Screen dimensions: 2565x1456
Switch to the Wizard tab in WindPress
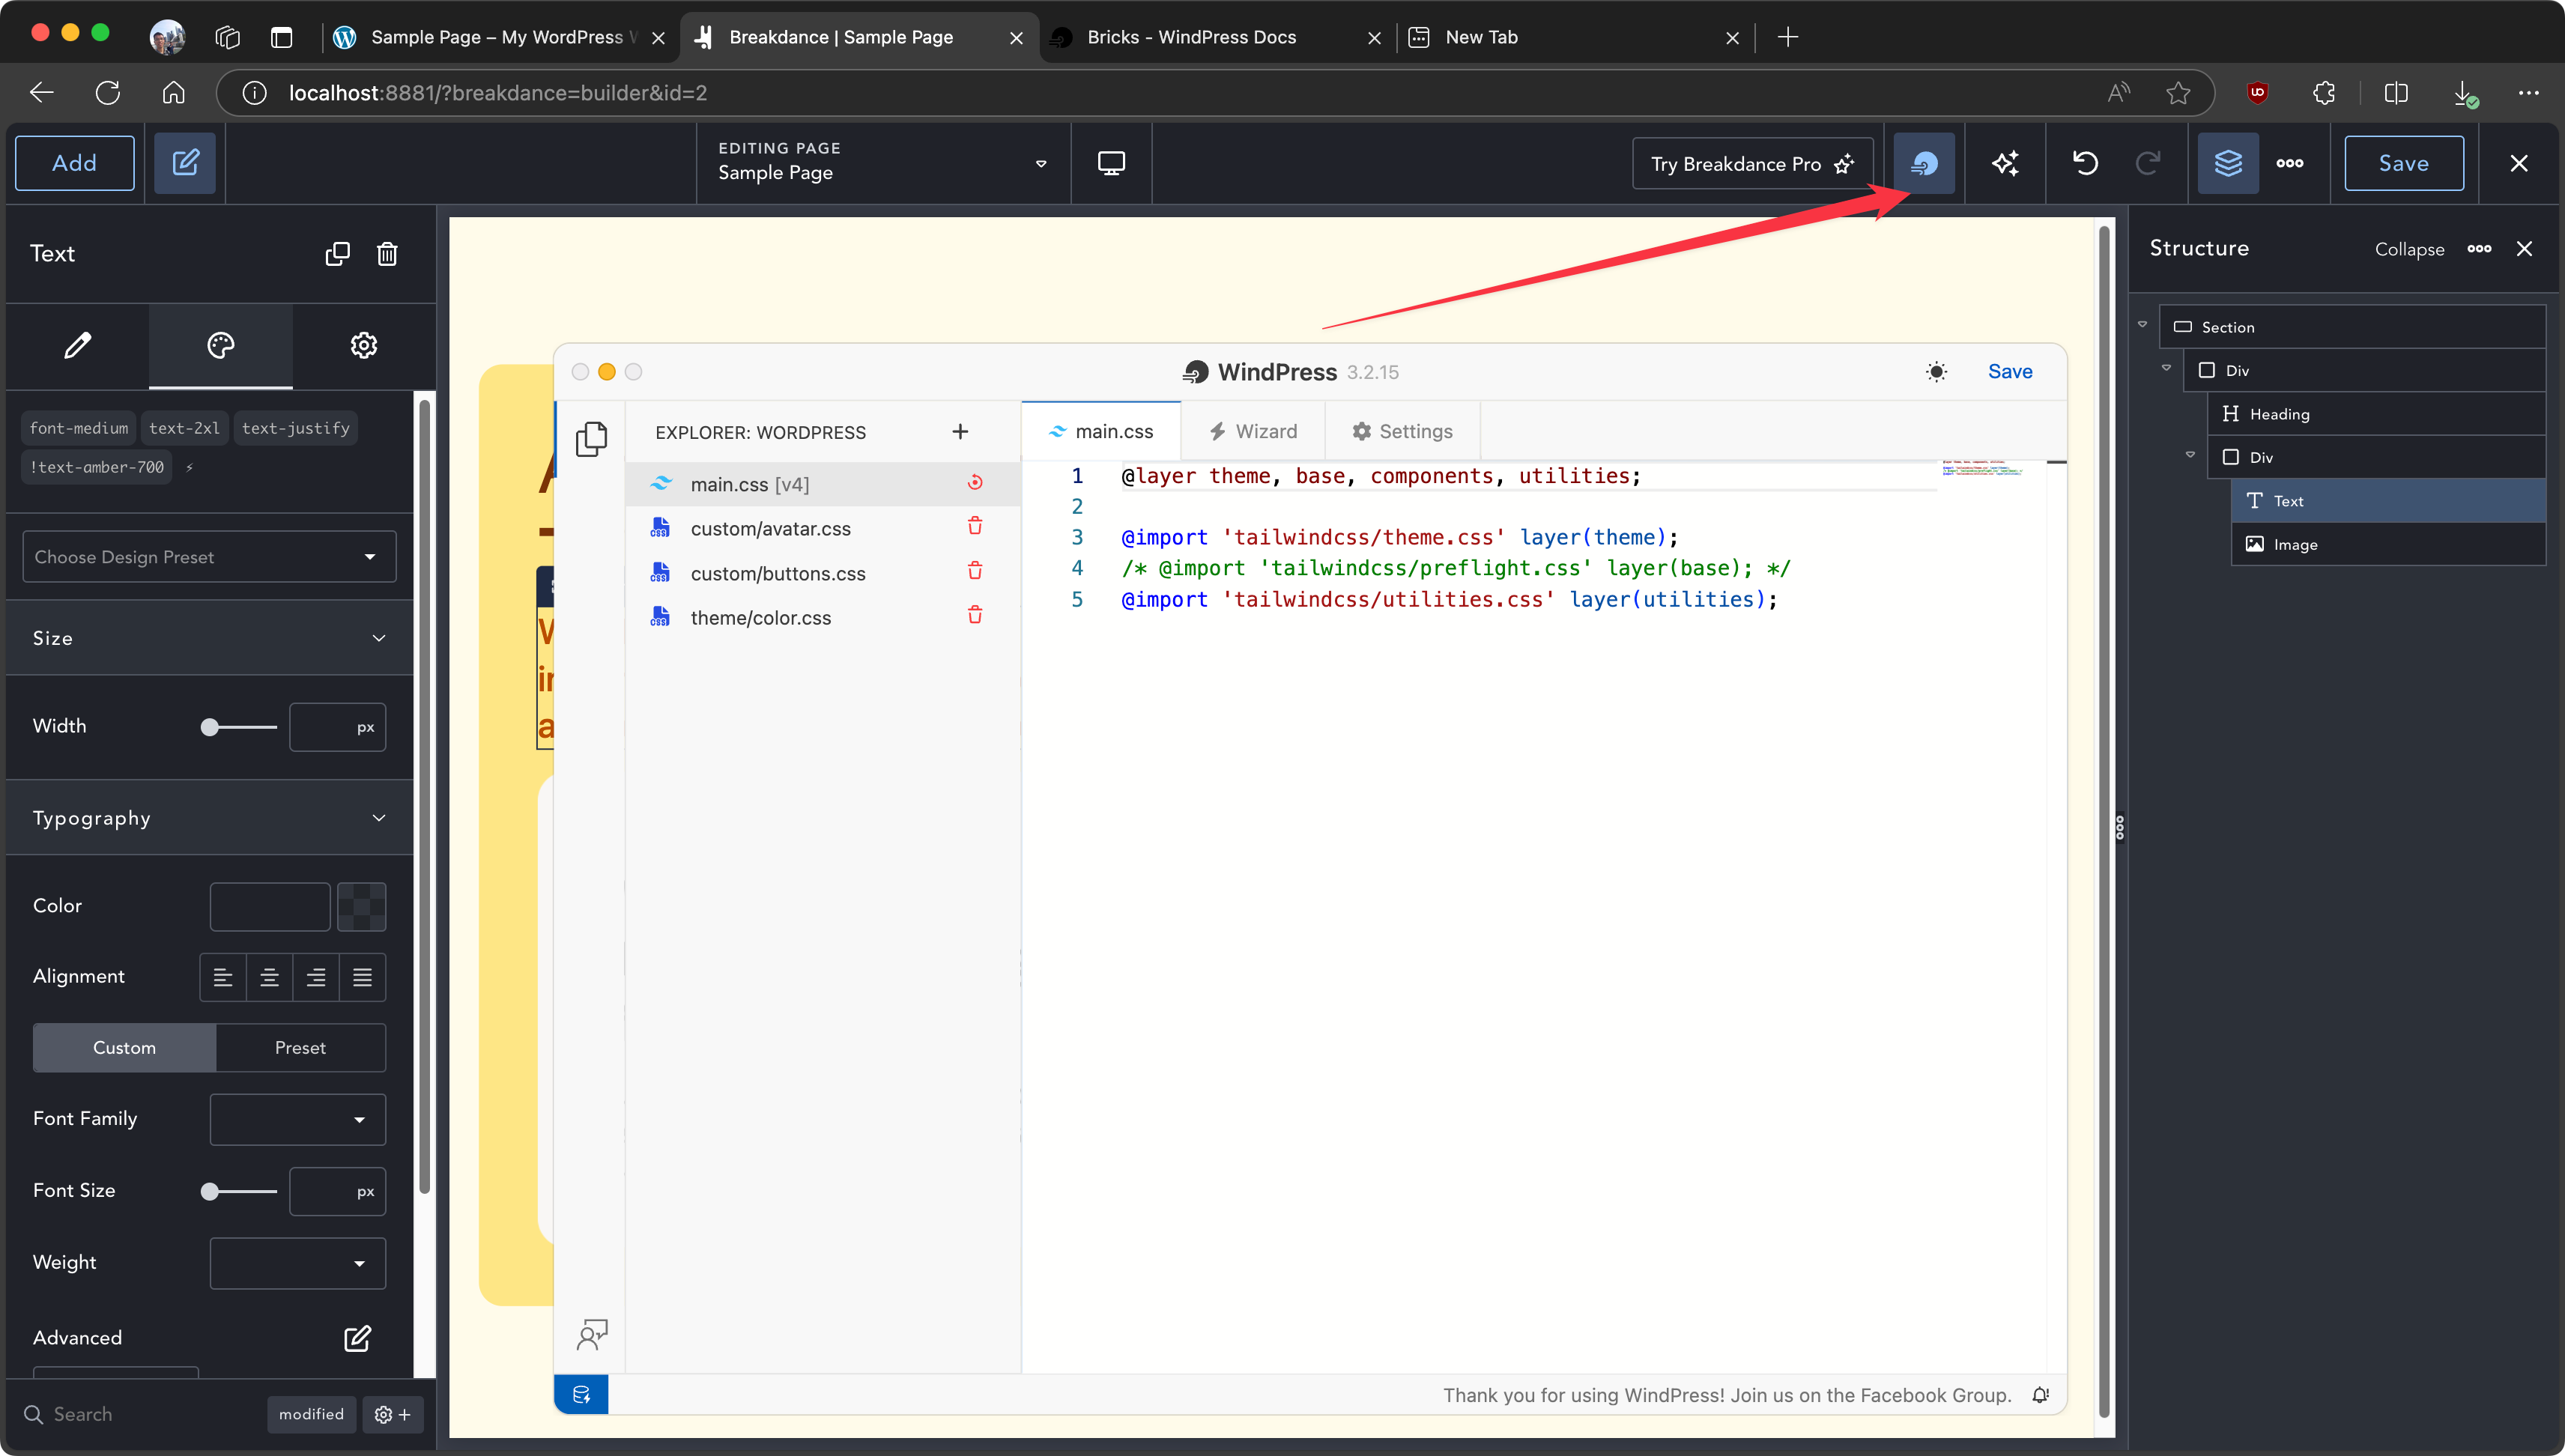1252,431
